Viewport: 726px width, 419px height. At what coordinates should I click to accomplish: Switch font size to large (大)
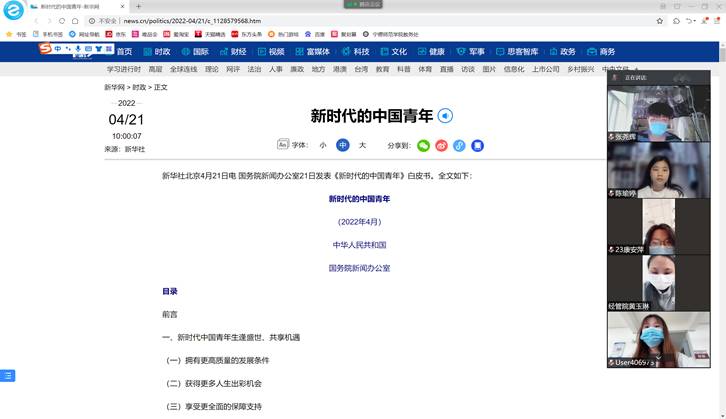coord(362,145)
